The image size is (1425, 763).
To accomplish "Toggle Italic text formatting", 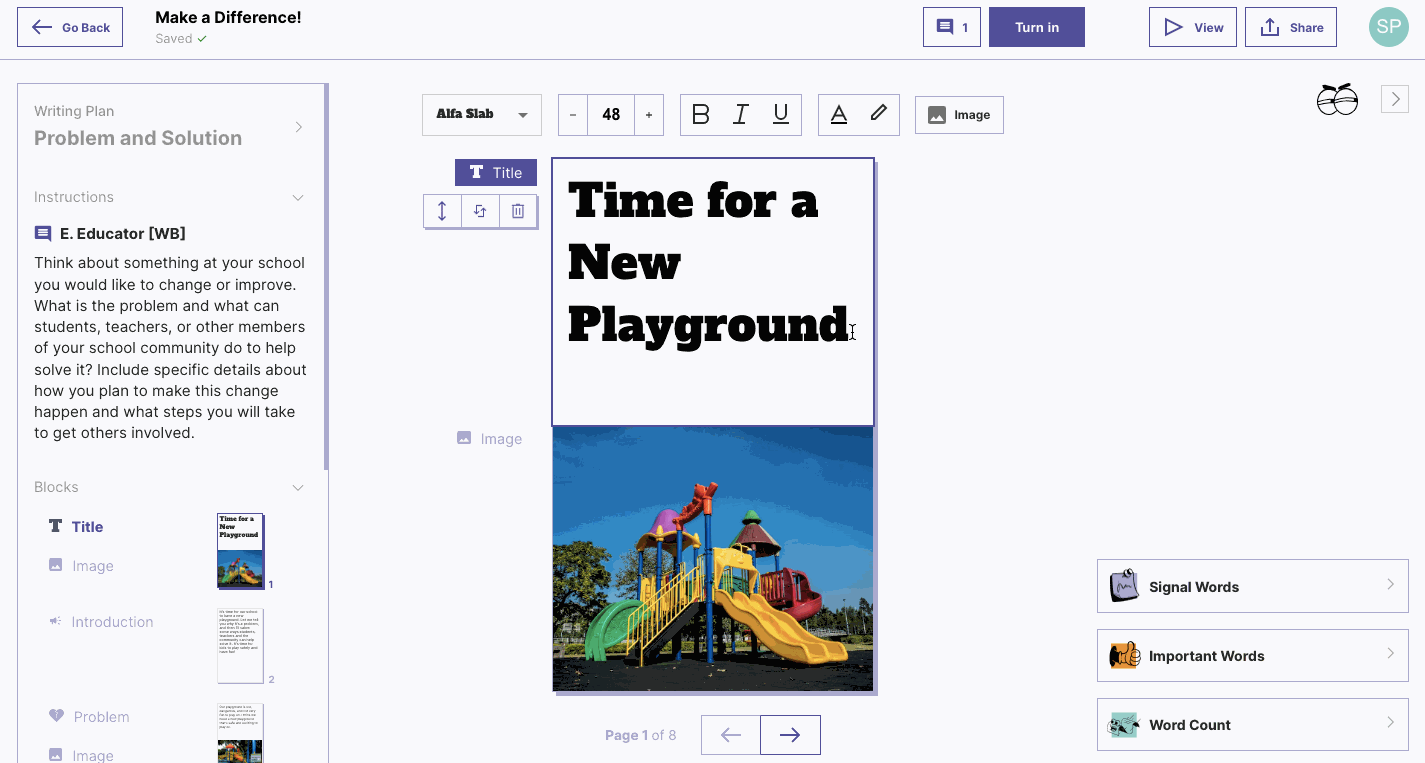I will tap(741, 115).
